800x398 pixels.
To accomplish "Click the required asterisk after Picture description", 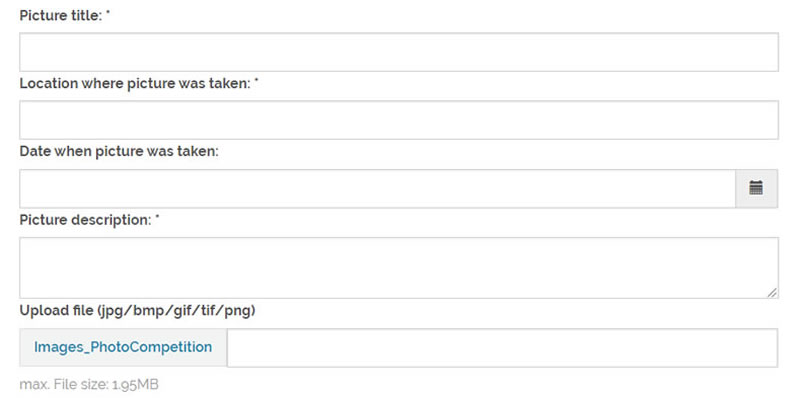I will click(157, 218).
